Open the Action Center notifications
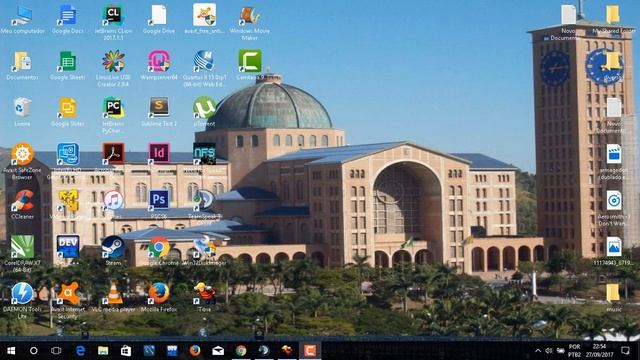The height and width of the screenshot is (360, 640). coord(625,351)
